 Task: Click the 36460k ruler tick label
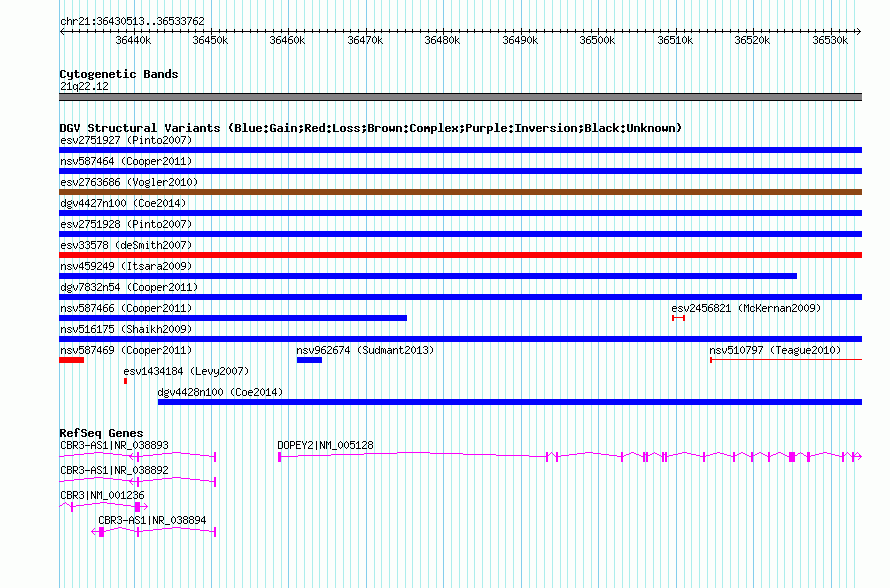287,40
